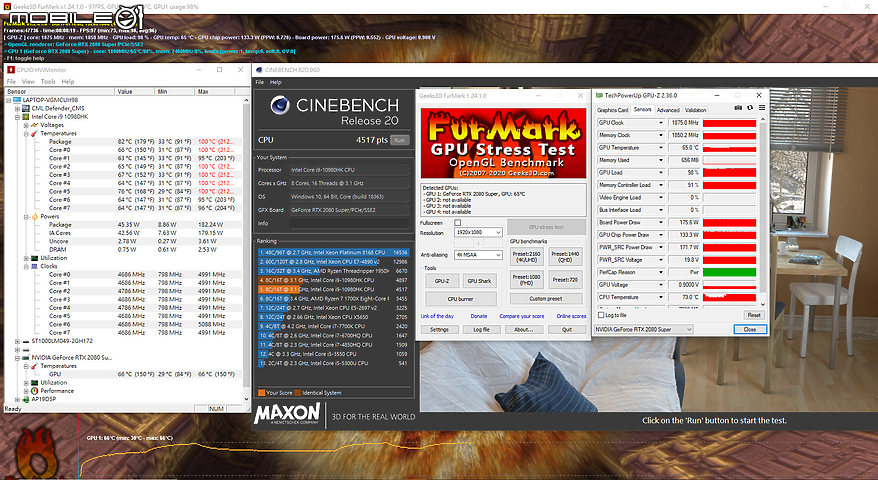Click the Run button next to CPU score
Image resolution: width=878 pixels, height=480 pixels.
tap(399, 140)
